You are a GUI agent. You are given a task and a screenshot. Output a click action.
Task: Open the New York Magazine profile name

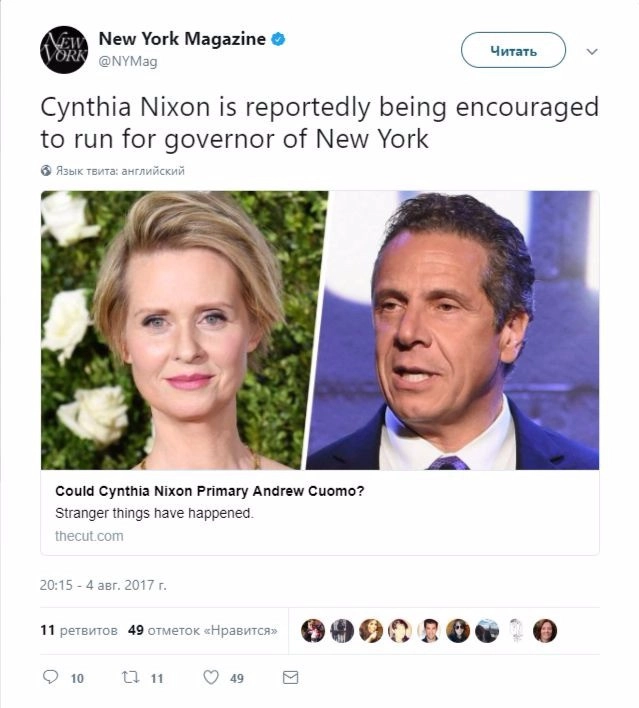(x=182, y=39)
